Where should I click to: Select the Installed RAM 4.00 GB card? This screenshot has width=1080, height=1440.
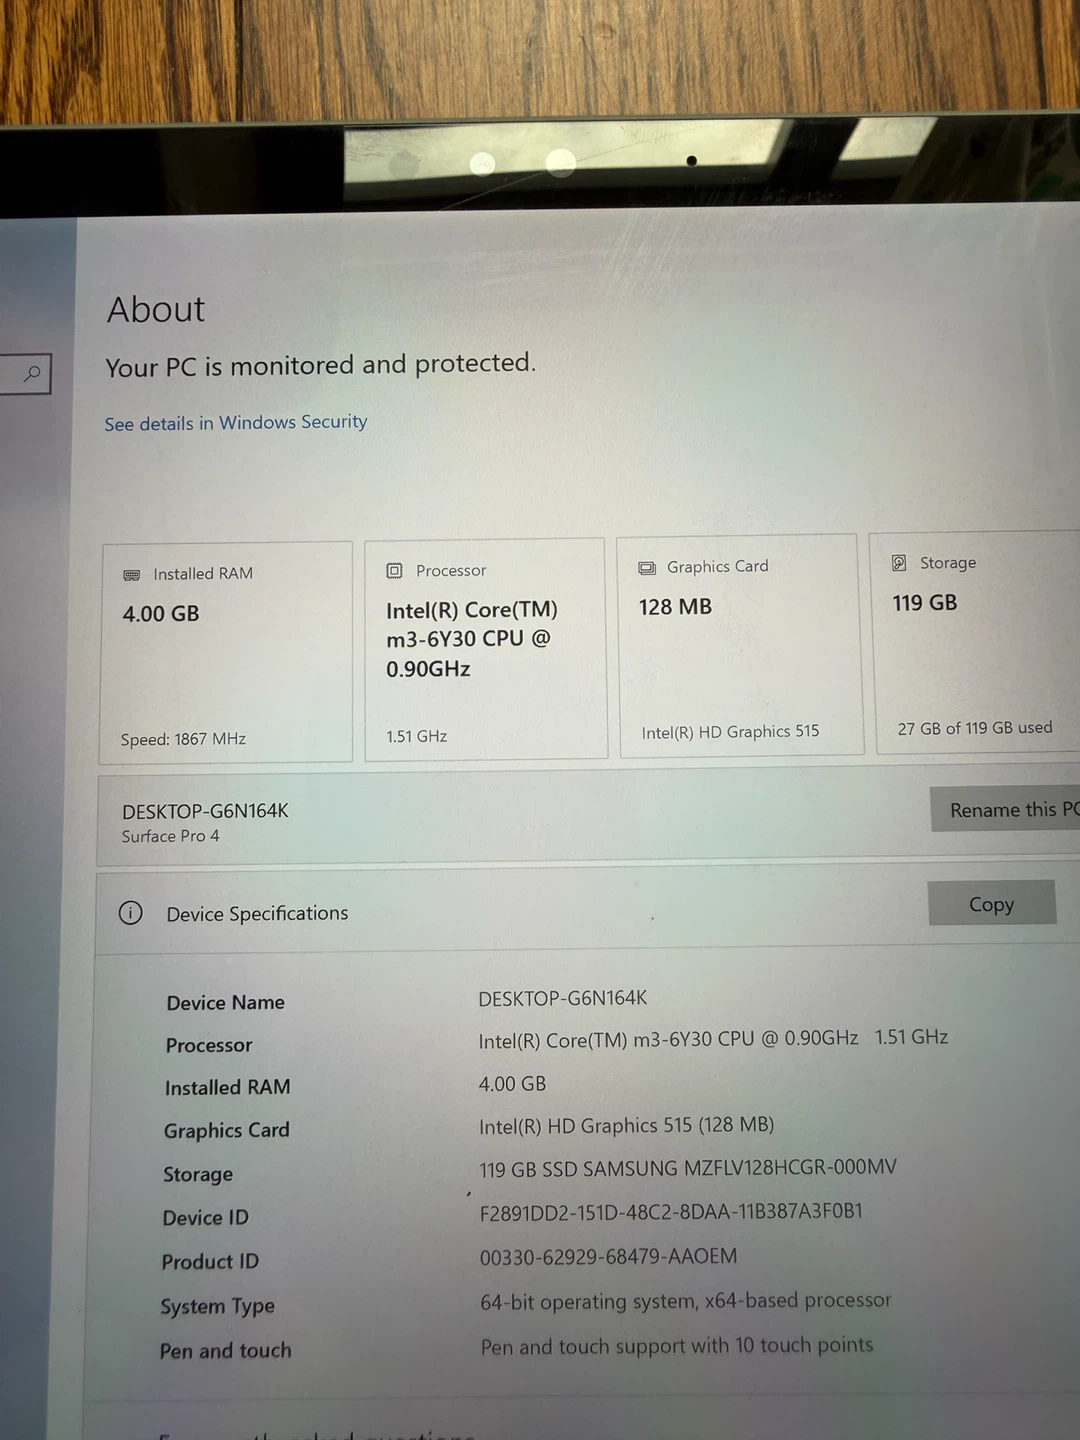(226, 652)
